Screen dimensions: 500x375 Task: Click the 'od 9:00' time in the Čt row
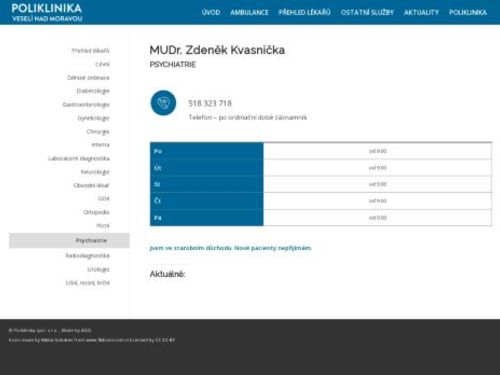pos(377,201)
